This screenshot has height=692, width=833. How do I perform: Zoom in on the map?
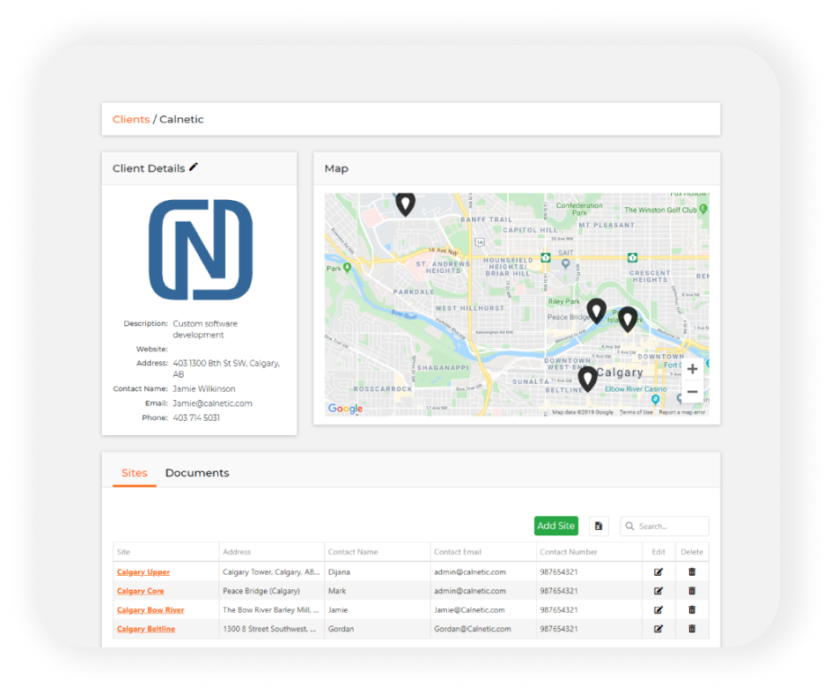(692, 369)
